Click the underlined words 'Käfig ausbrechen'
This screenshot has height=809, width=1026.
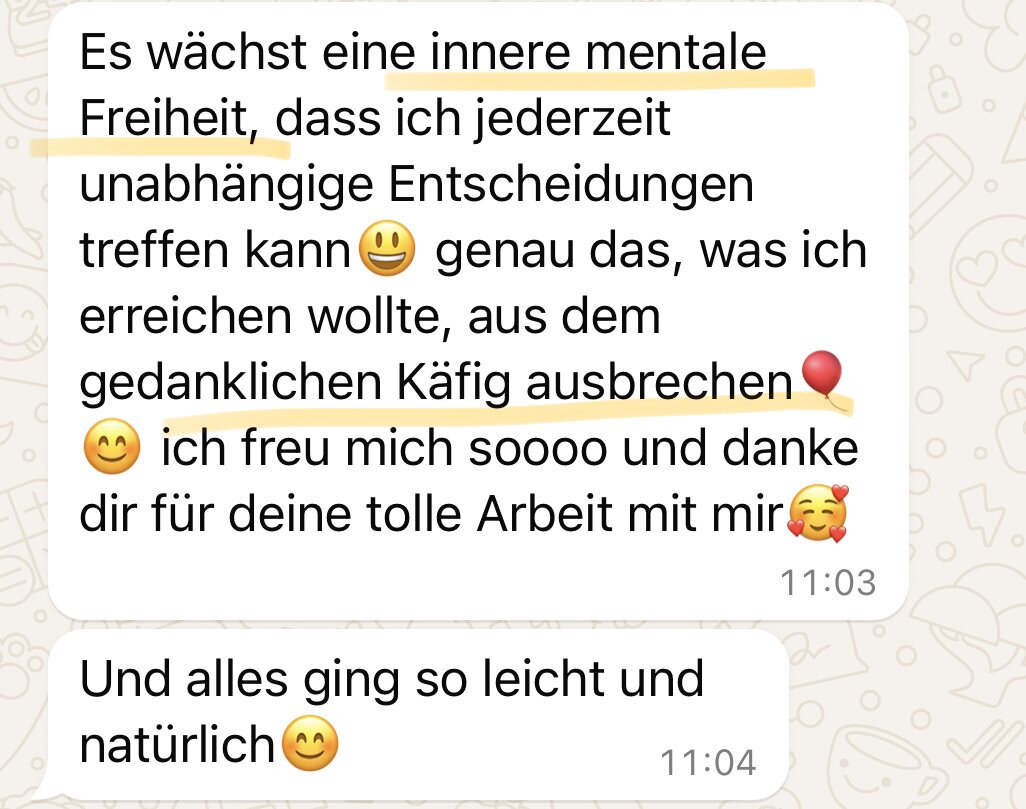[x=594, y=382]
